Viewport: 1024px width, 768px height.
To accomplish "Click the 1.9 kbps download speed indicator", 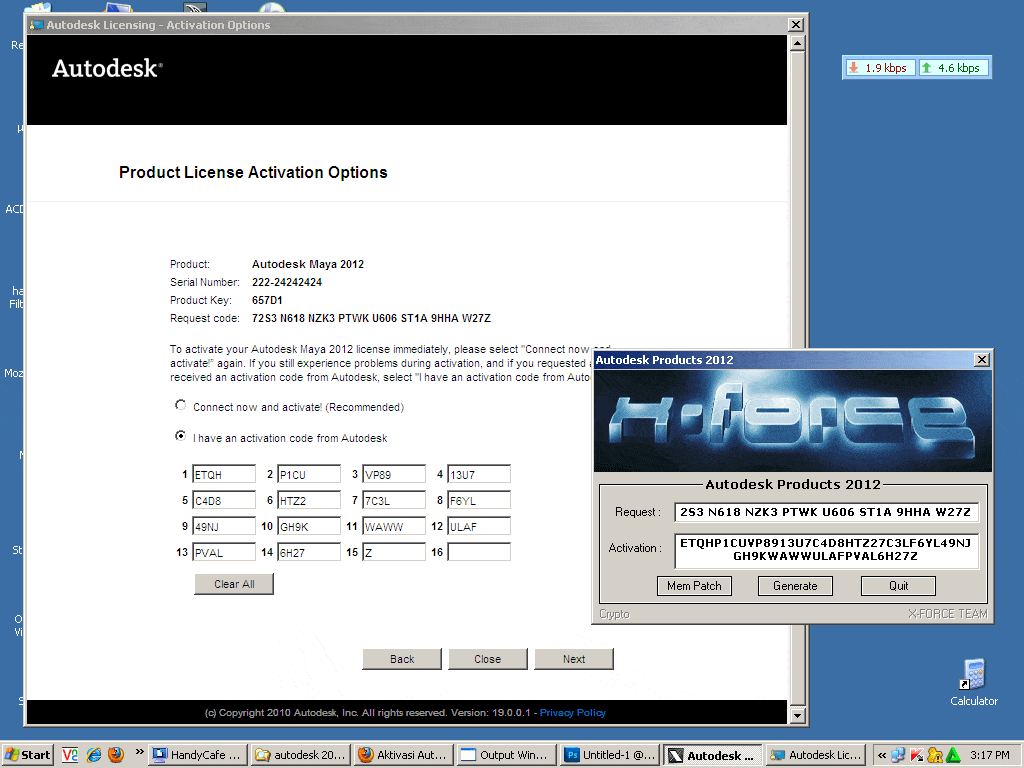I will click(x=878, y=67).
